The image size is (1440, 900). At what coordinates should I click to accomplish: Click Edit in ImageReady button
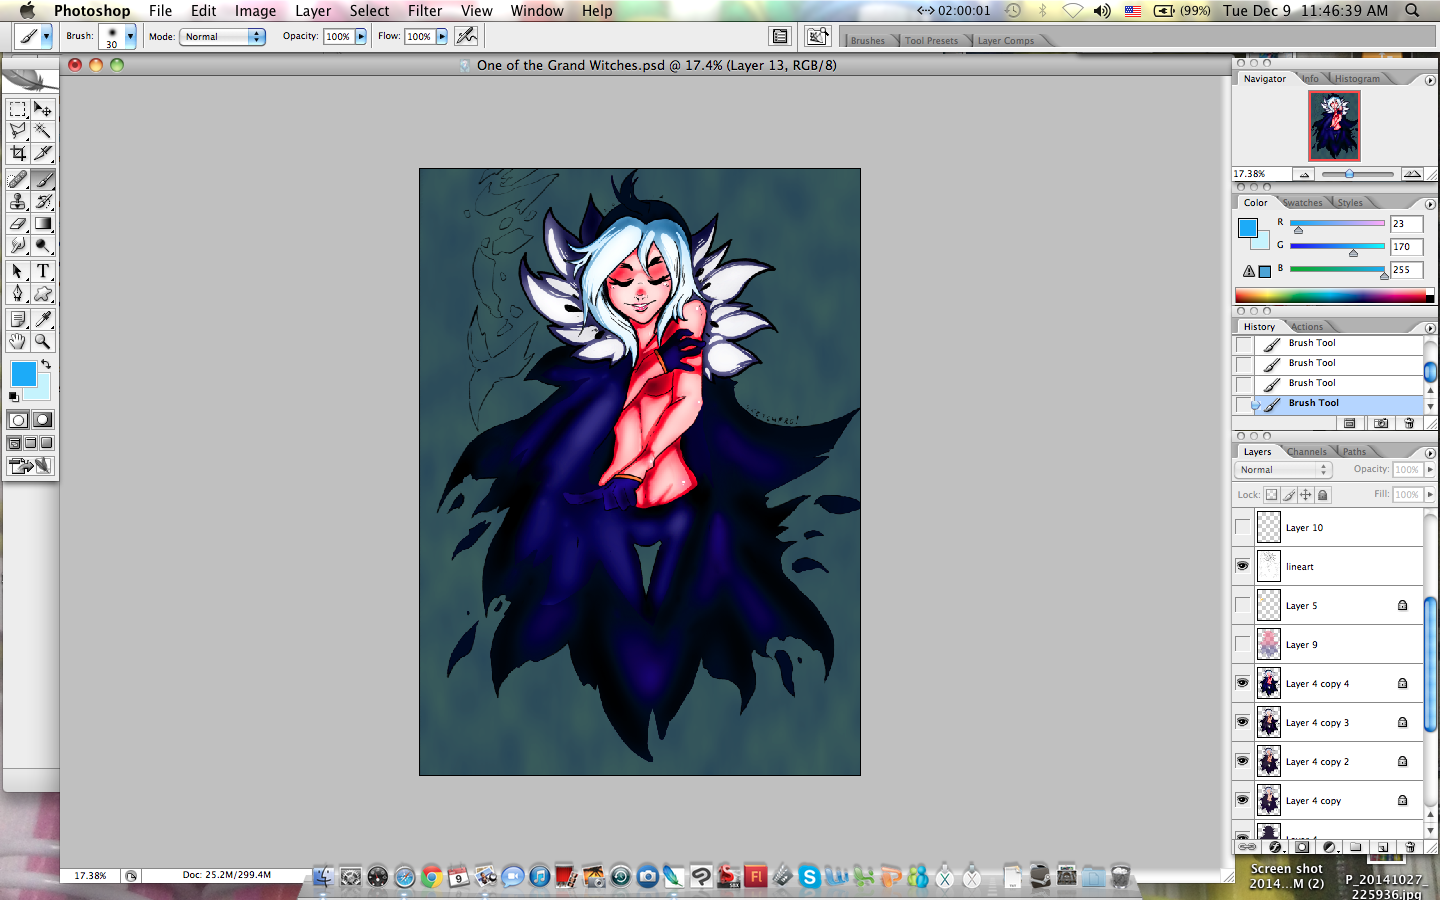30,466
